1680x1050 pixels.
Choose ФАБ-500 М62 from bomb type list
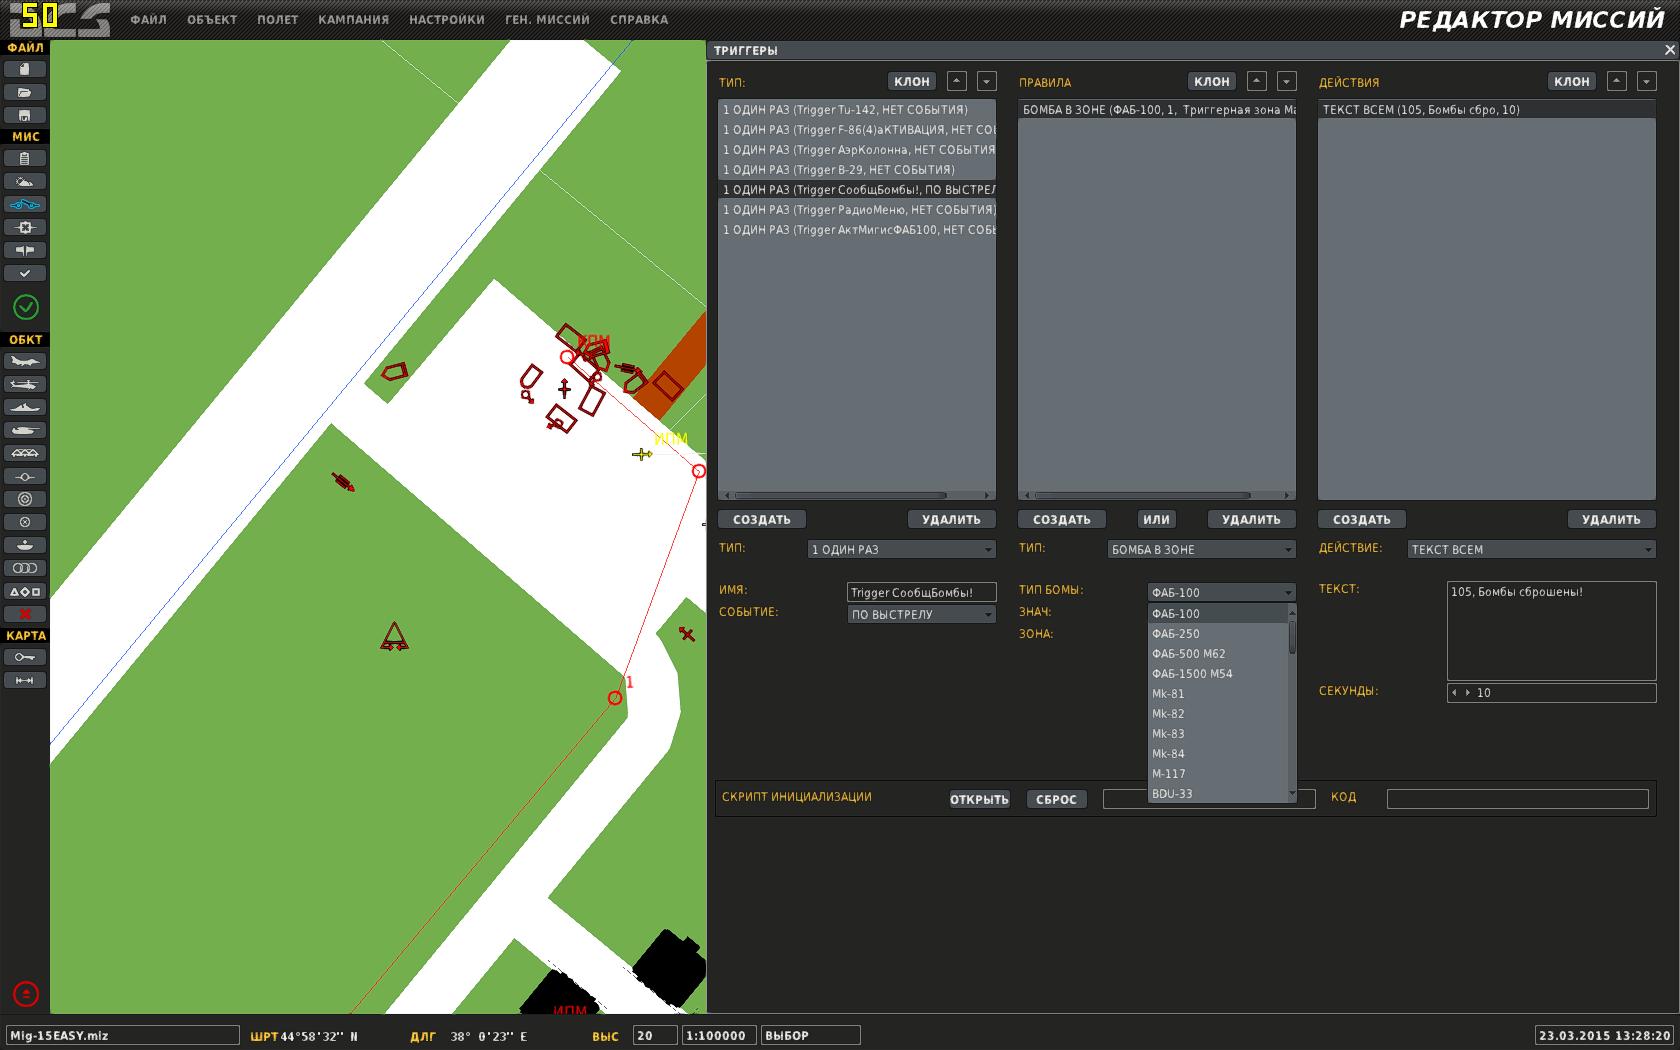tap(1217, 654)
